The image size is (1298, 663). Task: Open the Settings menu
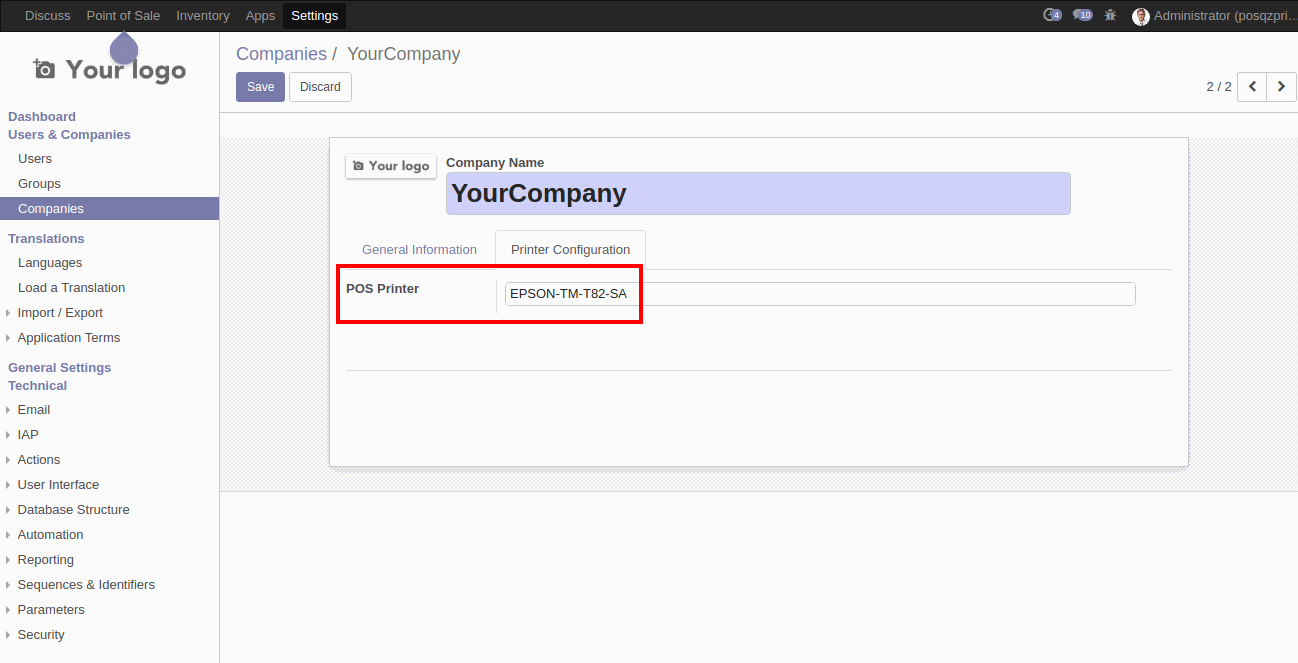click(x=315, y=15)
